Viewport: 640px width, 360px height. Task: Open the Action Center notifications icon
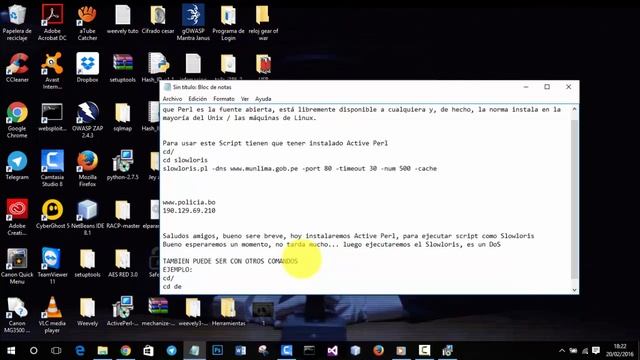click(x=596, y=350)
